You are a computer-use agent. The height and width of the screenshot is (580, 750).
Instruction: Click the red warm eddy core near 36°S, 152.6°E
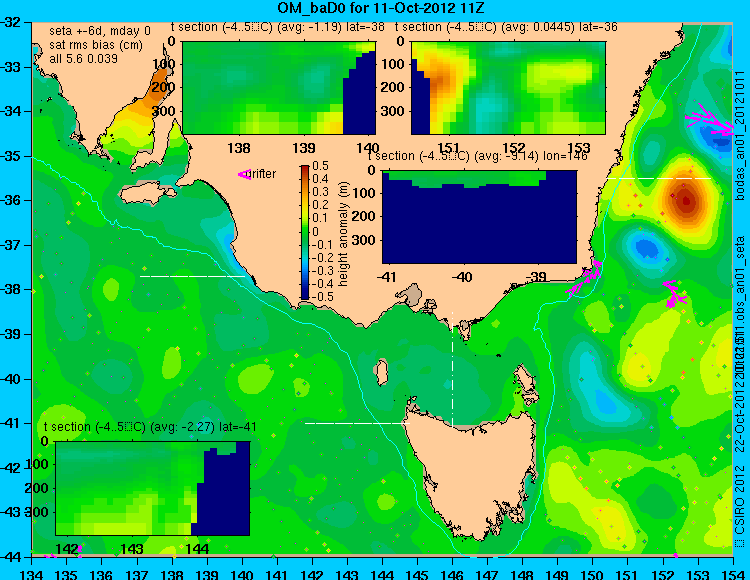point(686,201)
